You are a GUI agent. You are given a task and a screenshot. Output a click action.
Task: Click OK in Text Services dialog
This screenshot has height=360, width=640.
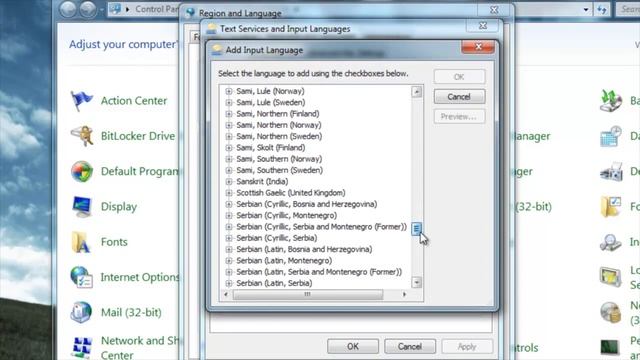point(353,347)
